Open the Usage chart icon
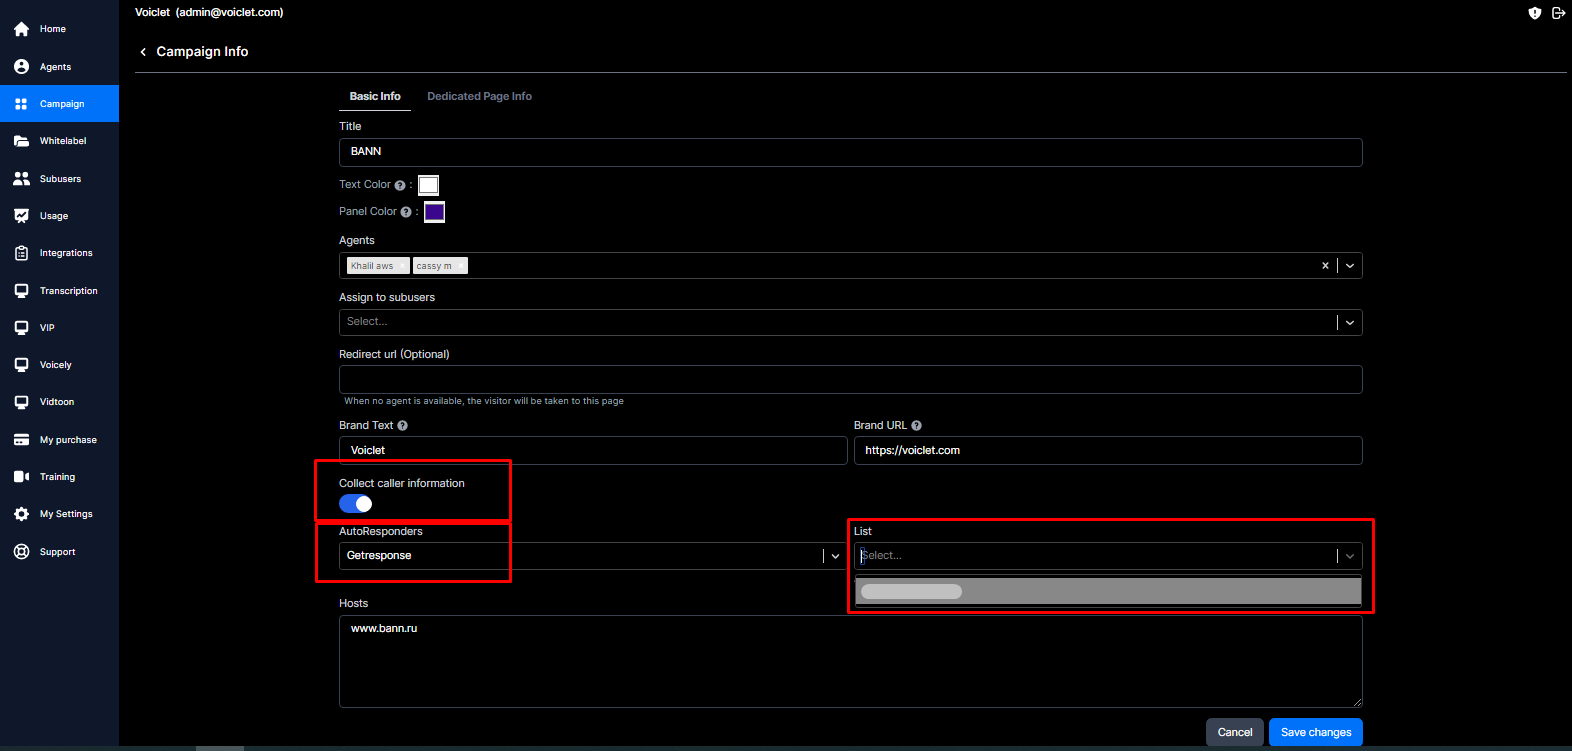Viewport: 1572px width, 751px height. coord(21,216)
